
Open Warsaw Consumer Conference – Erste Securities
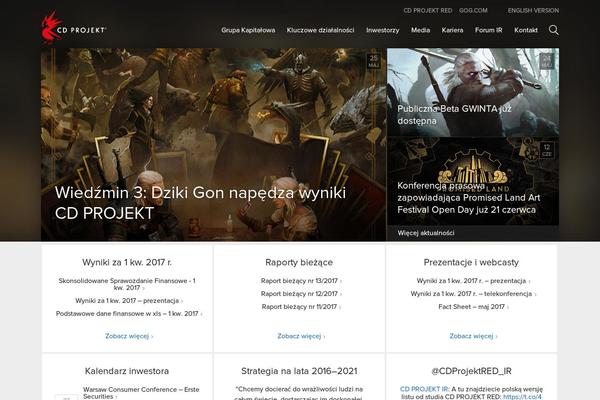coord(141,393)
